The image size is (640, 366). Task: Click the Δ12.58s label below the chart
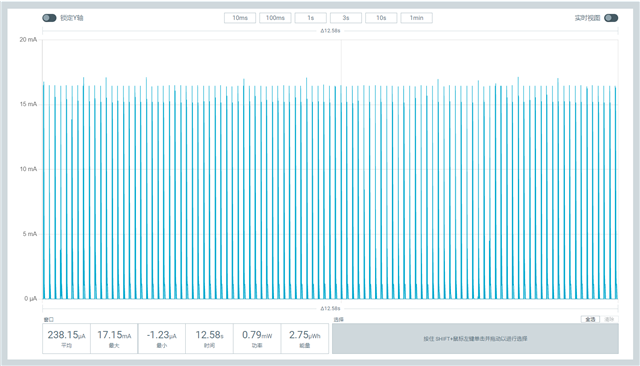(330, 308)
